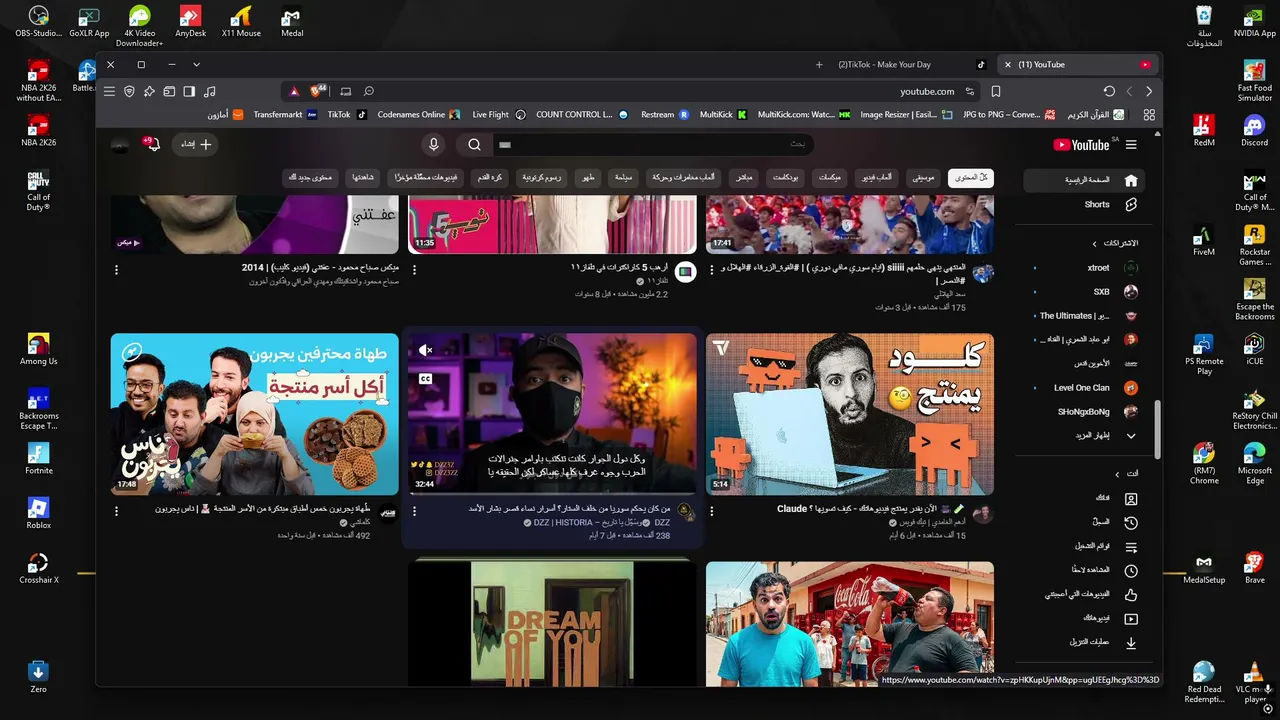This screenshot has width=1280, height=720.
Task: Open the 17:48 cooking video thumbnail
Action: pyautogui.click(x=254, y=414)
